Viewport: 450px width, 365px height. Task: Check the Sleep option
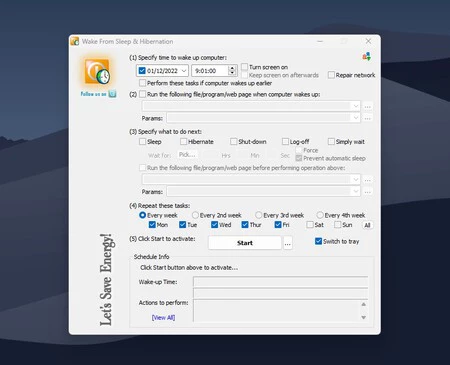pyautogui.click(x=142, y=142)
